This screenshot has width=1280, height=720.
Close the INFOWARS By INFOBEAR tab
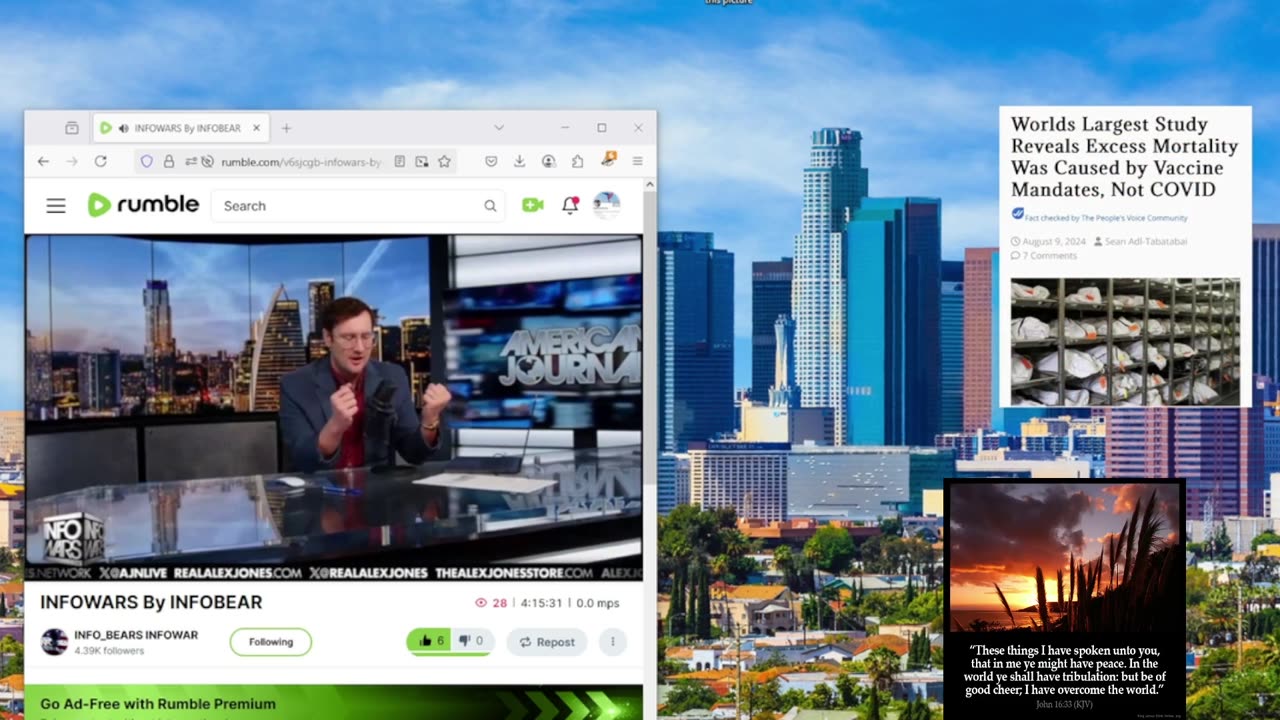pos(256,128)
